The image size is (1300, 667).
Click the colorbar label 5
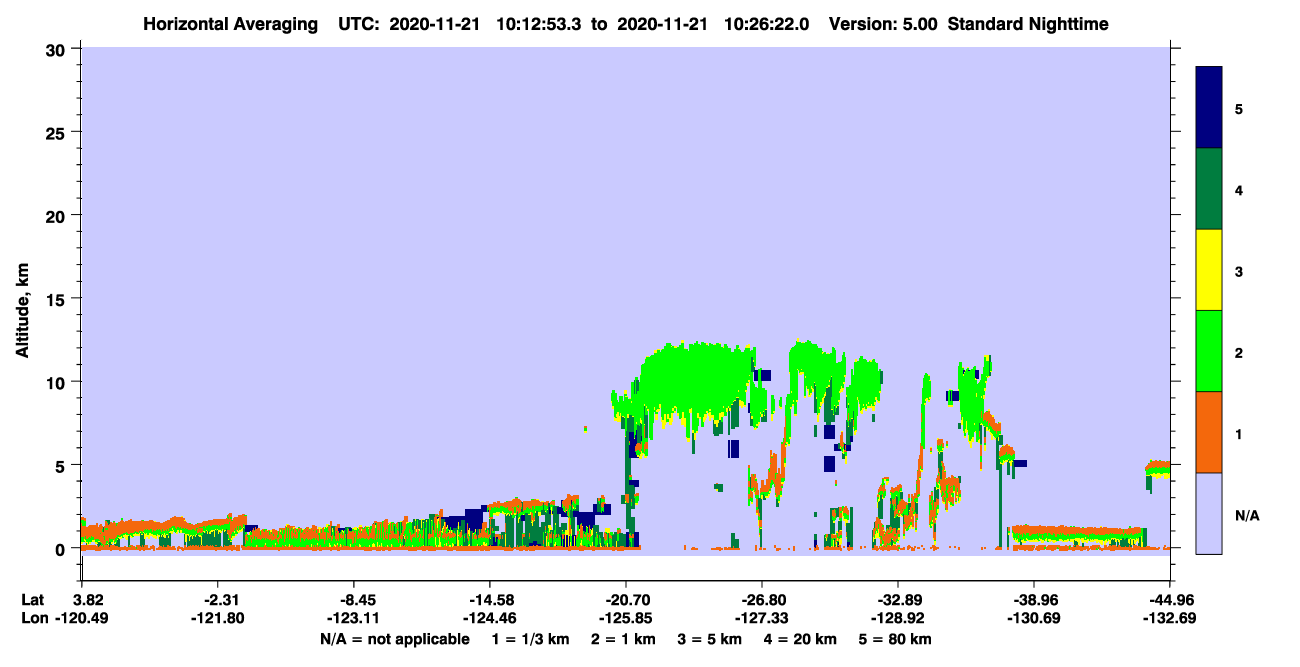point(1239,108)
